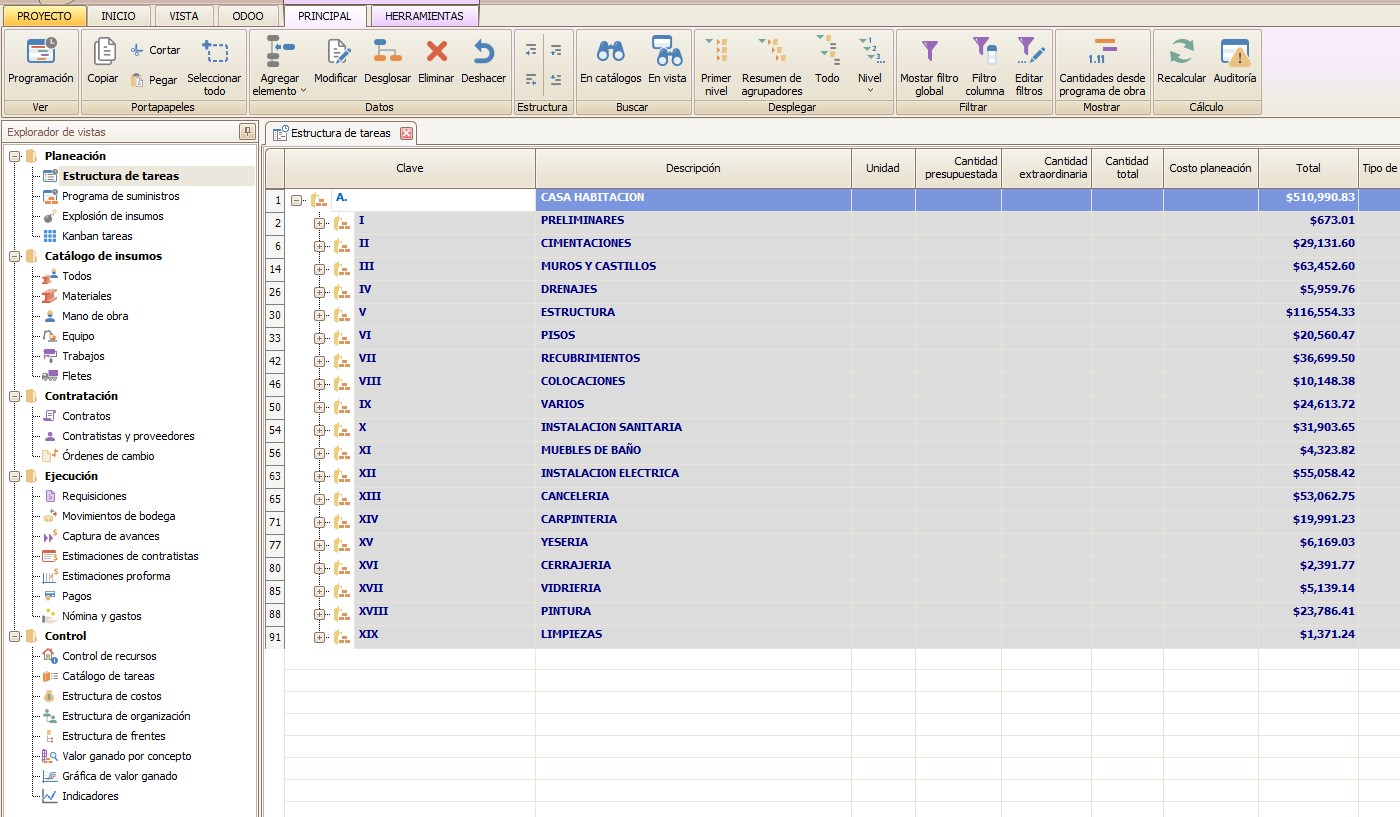Expand the CIMENTACIONES row node

(320, 246)
